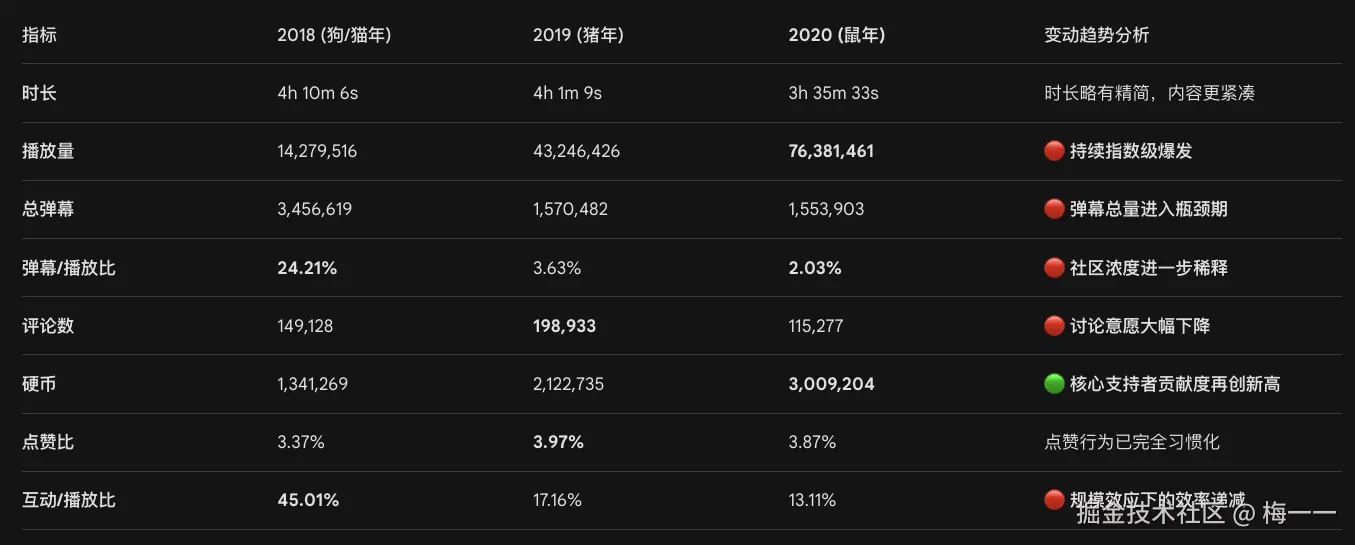The height and width of the screenshot is (545, 1355).
Task: Click the 3,009,204 coin count cell
Action: point(831,384)
